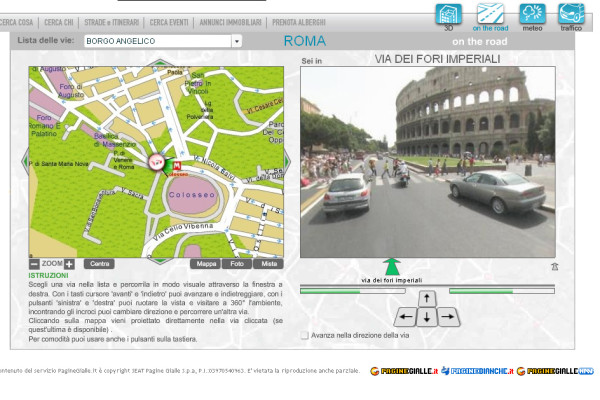
Task: Expand the Lista delle vie dropdown arrow
Action: [x=236, y=41]
